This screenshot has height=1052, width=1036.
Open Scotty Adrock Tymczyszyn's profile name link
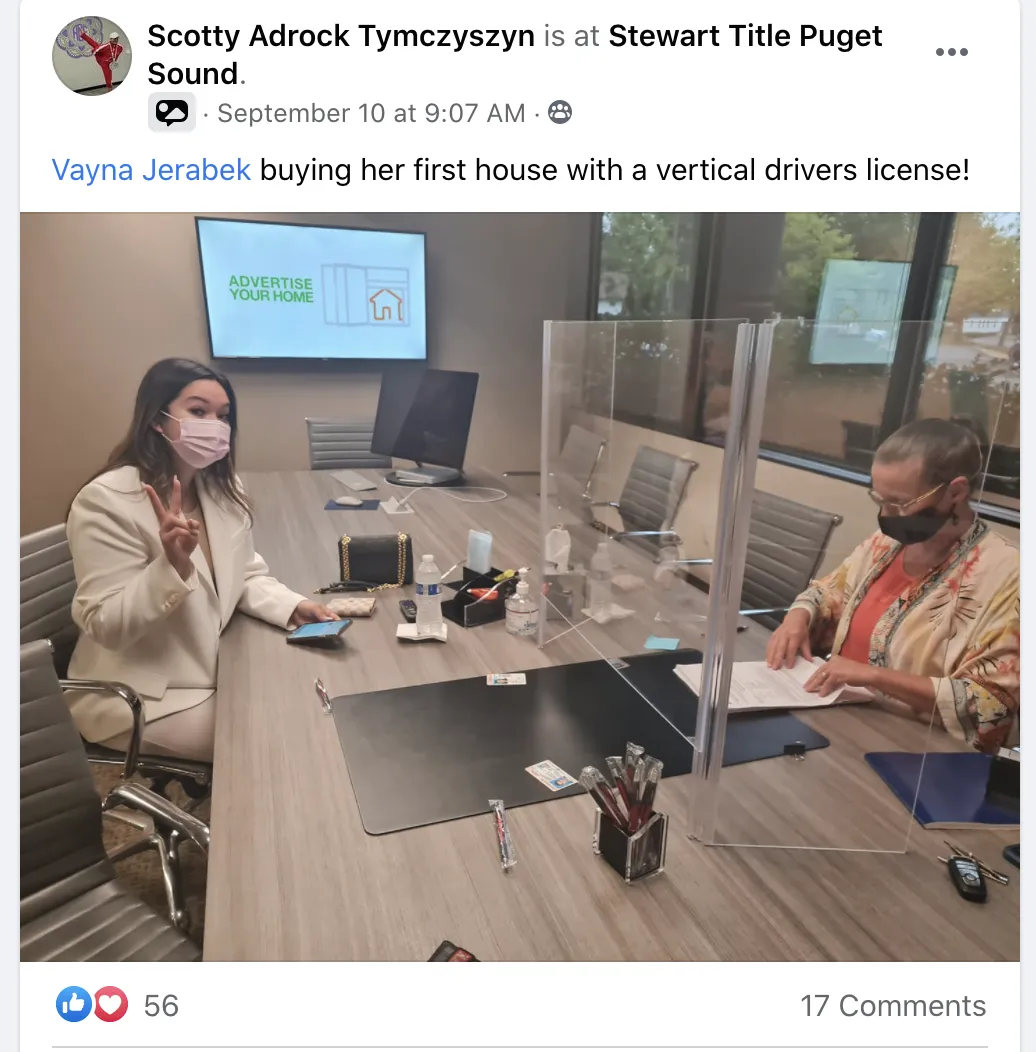click(341, 36)
